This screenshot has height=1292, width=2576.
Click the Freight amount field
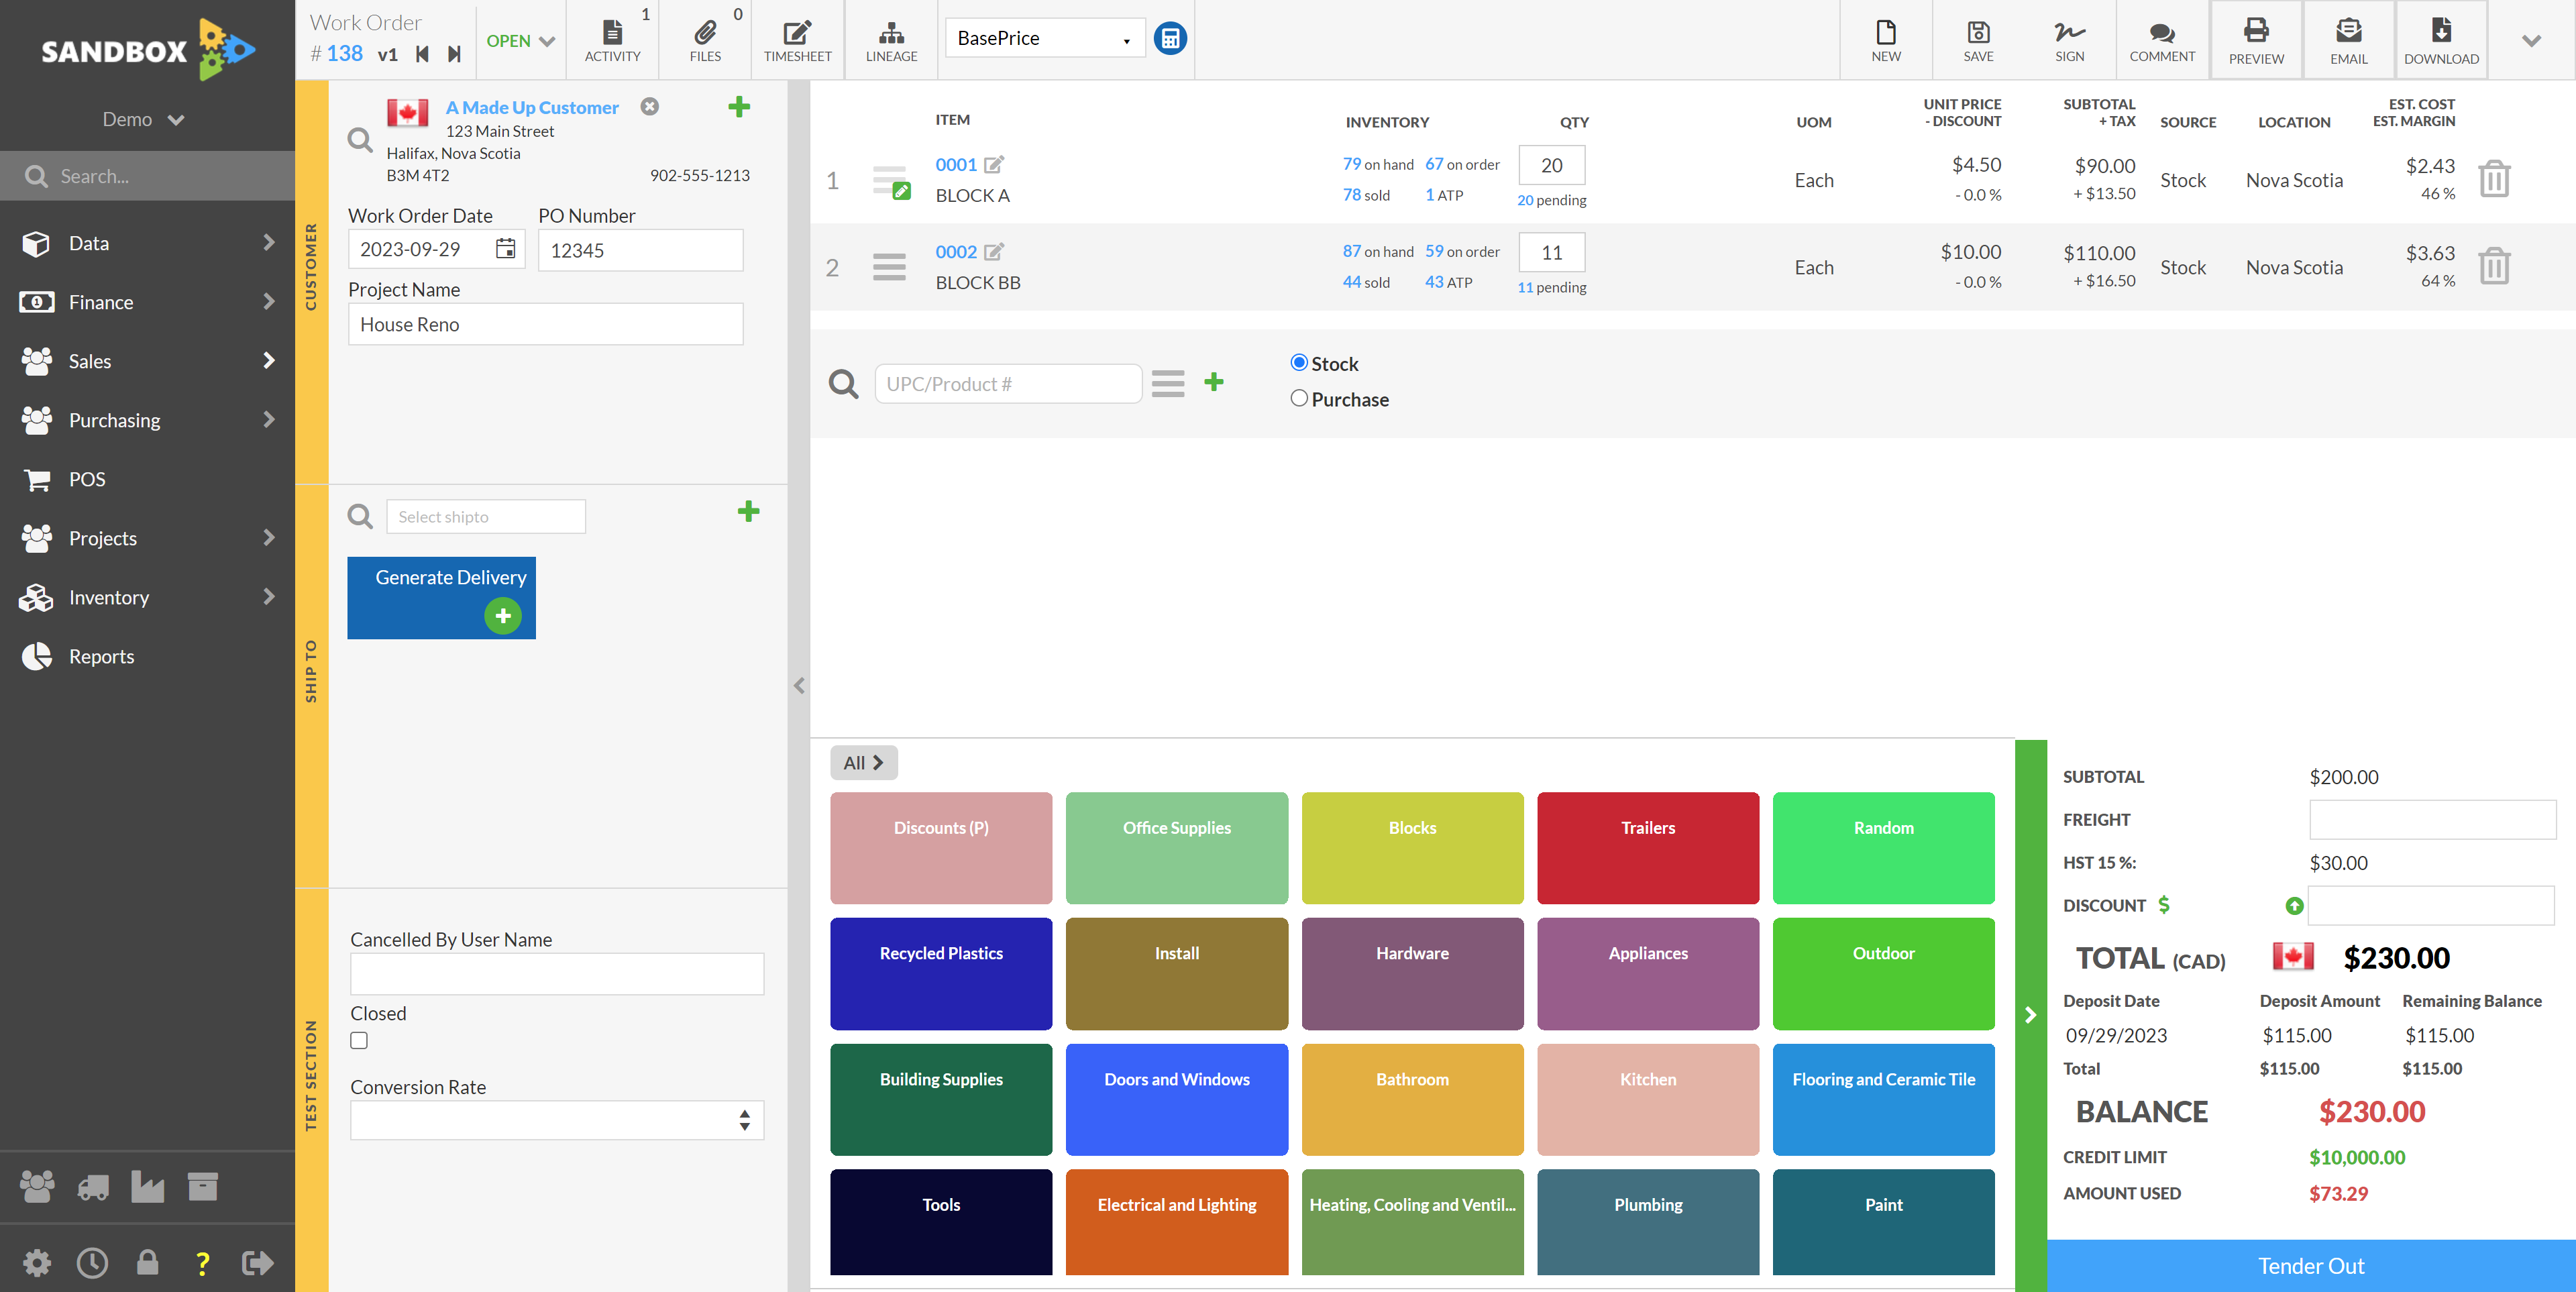(x=2432, y=819)
